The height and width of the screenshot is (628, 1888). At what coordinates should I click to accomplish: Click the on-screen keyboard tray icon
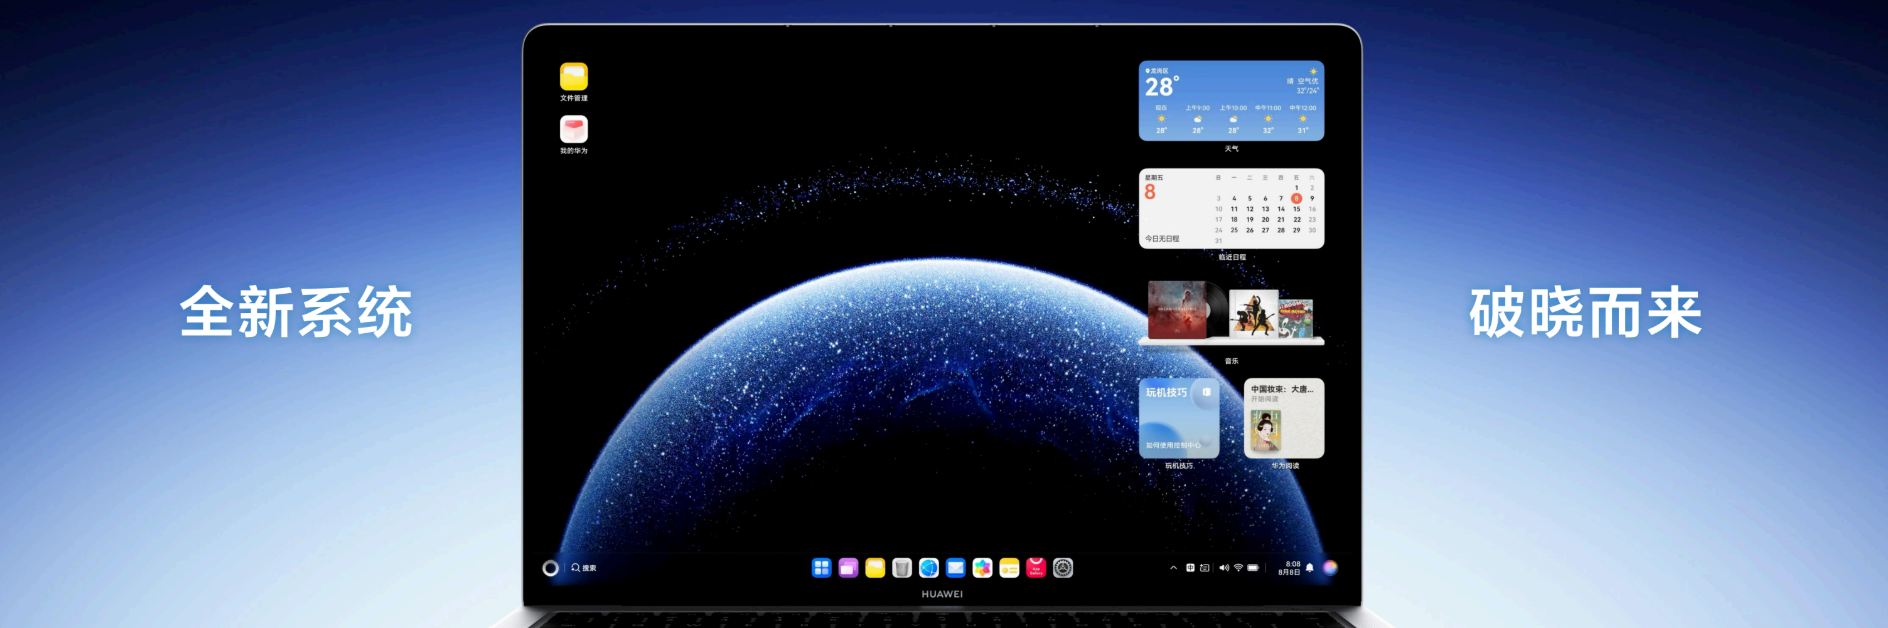coord(1205,568)
